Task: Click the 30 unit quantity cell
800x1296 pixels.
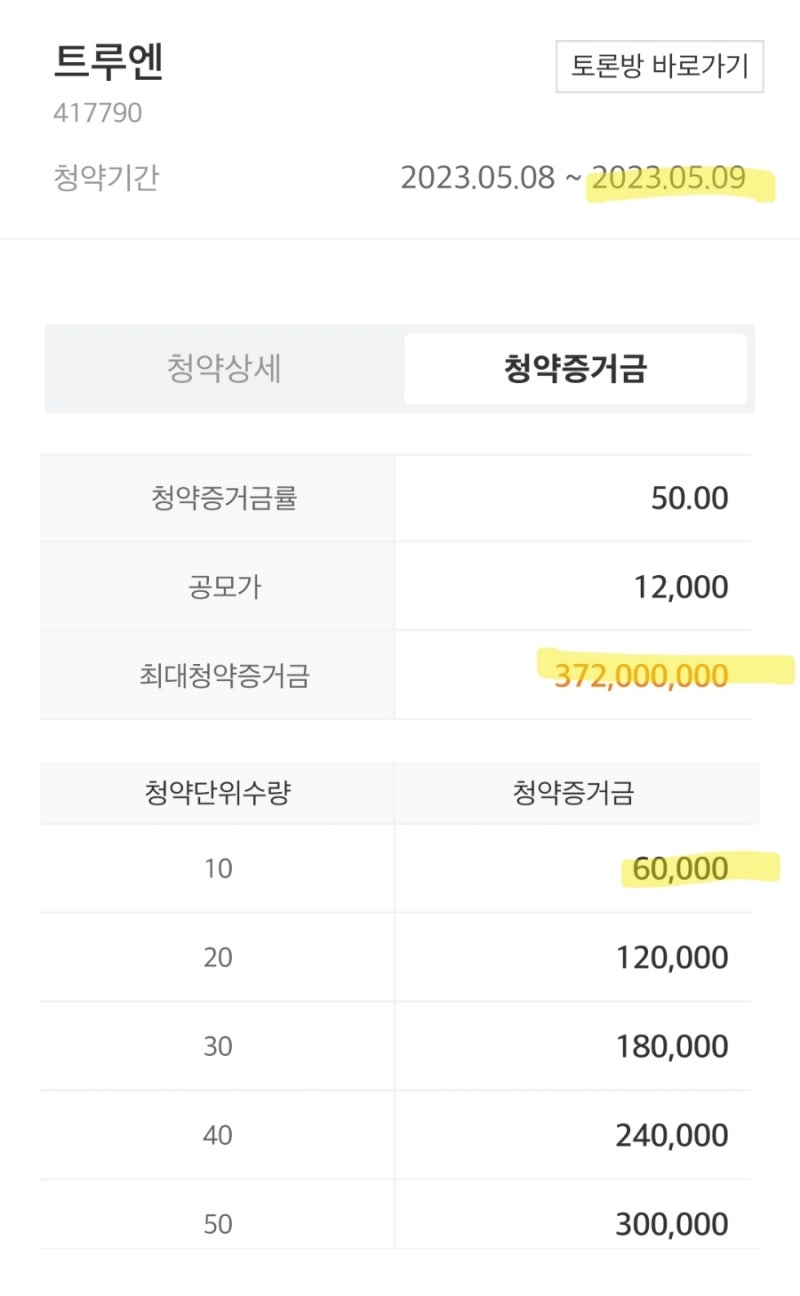Action: [x=217, y=1046]
